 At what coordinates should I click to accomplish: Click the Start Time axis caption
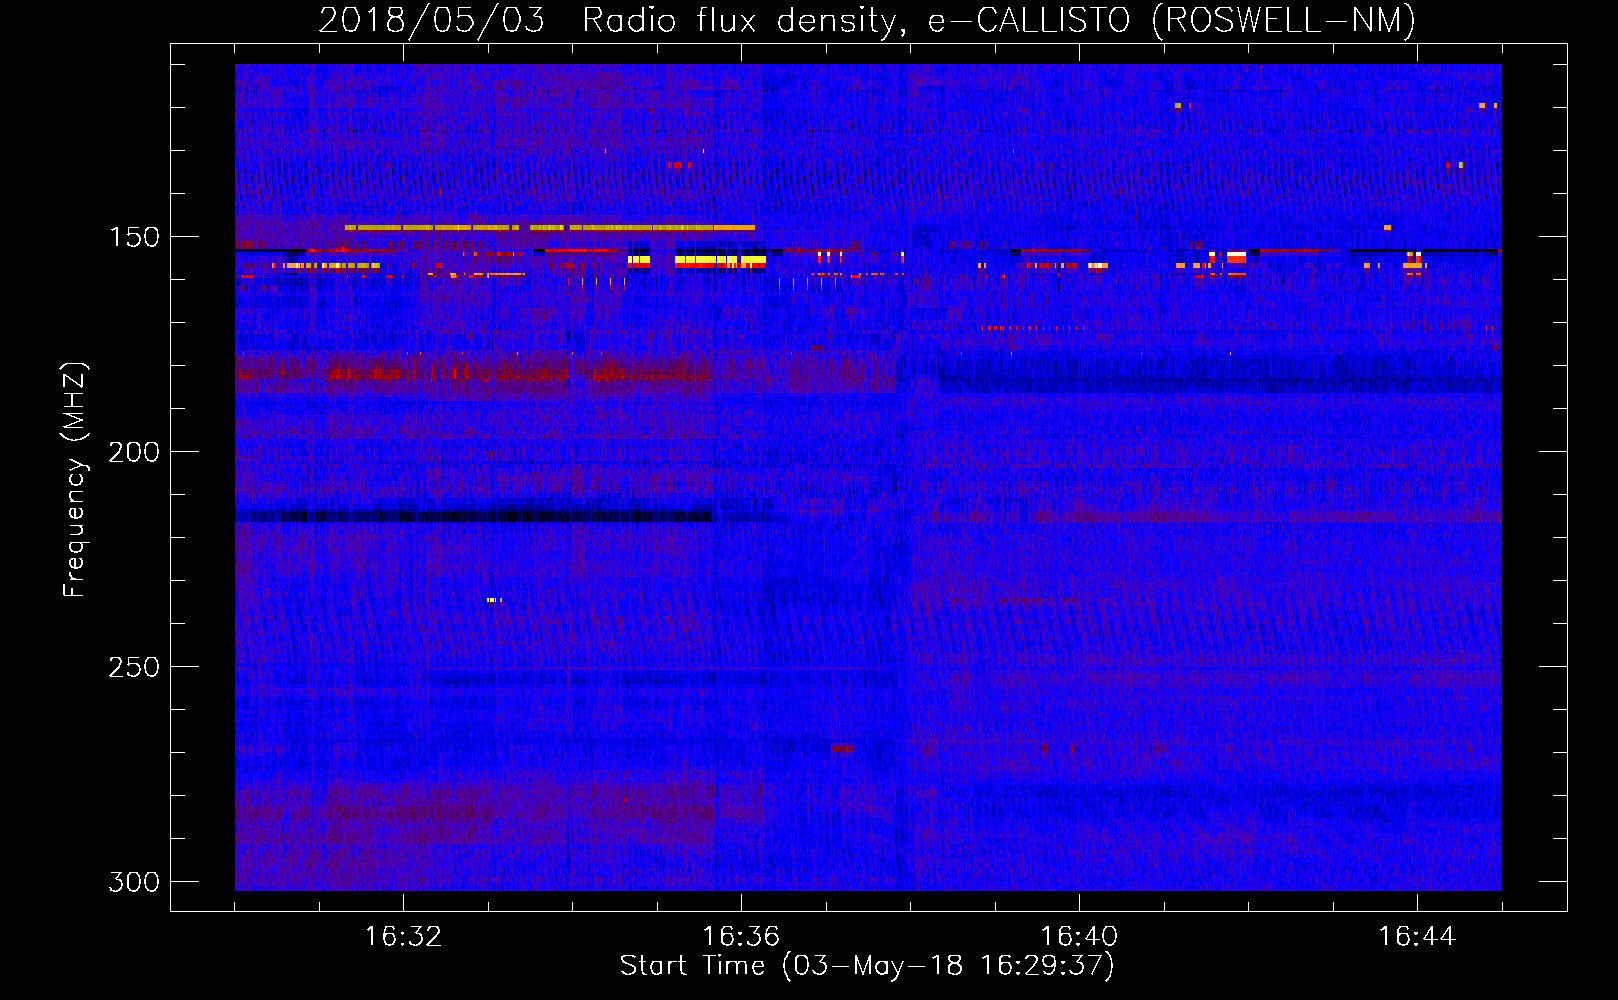[867, 966]
